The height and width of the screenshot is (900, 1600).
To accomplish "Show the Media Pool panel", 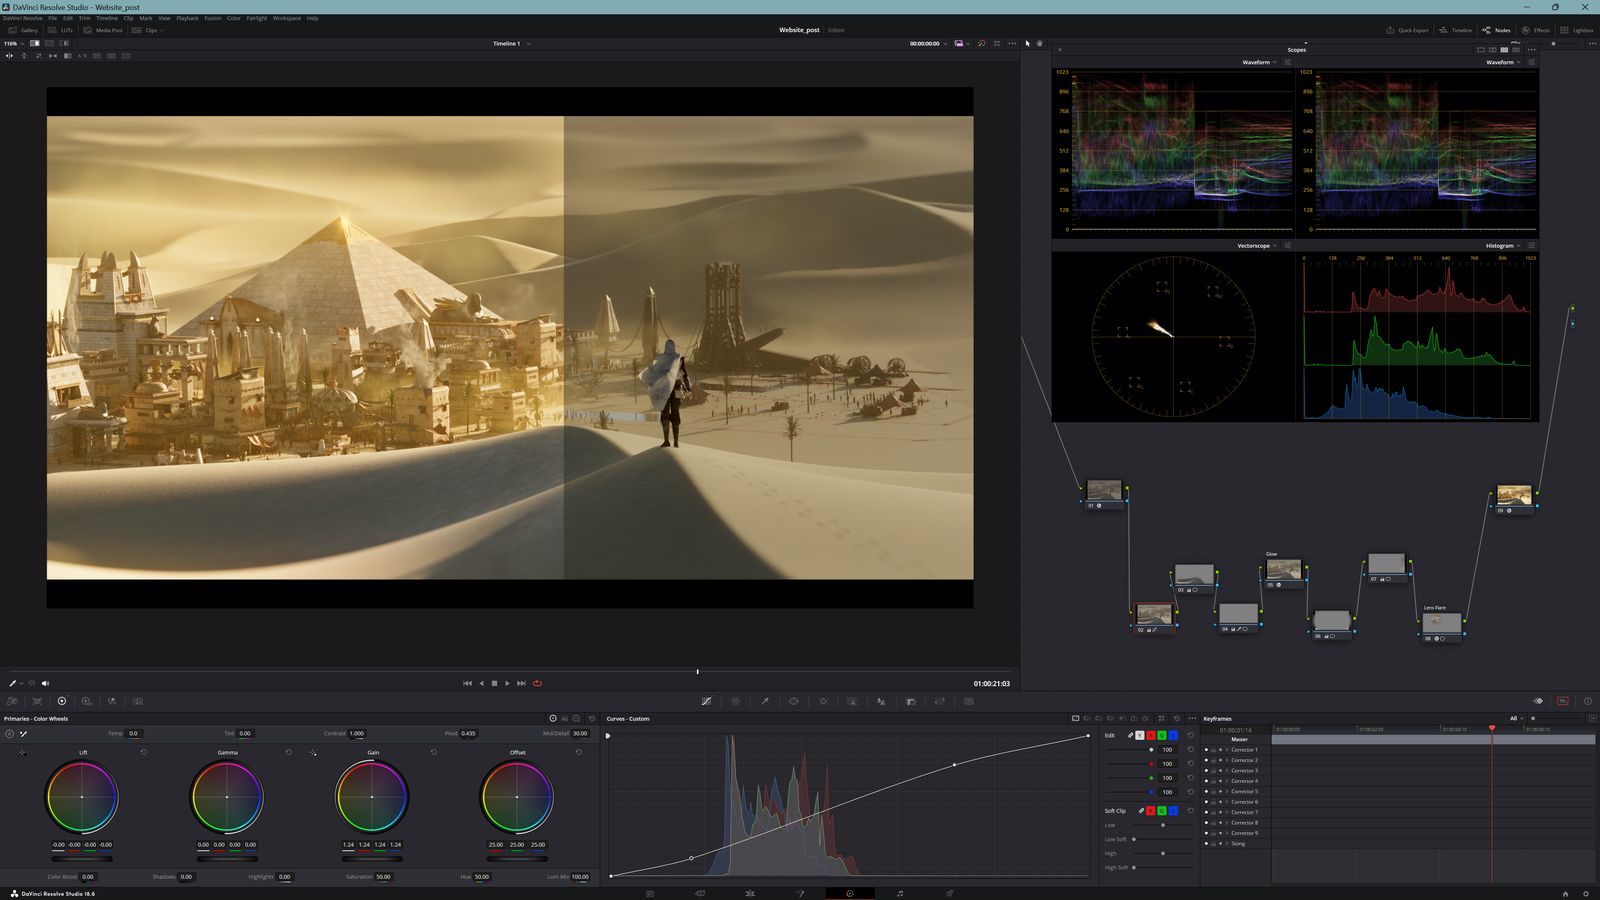I will 103,30.
